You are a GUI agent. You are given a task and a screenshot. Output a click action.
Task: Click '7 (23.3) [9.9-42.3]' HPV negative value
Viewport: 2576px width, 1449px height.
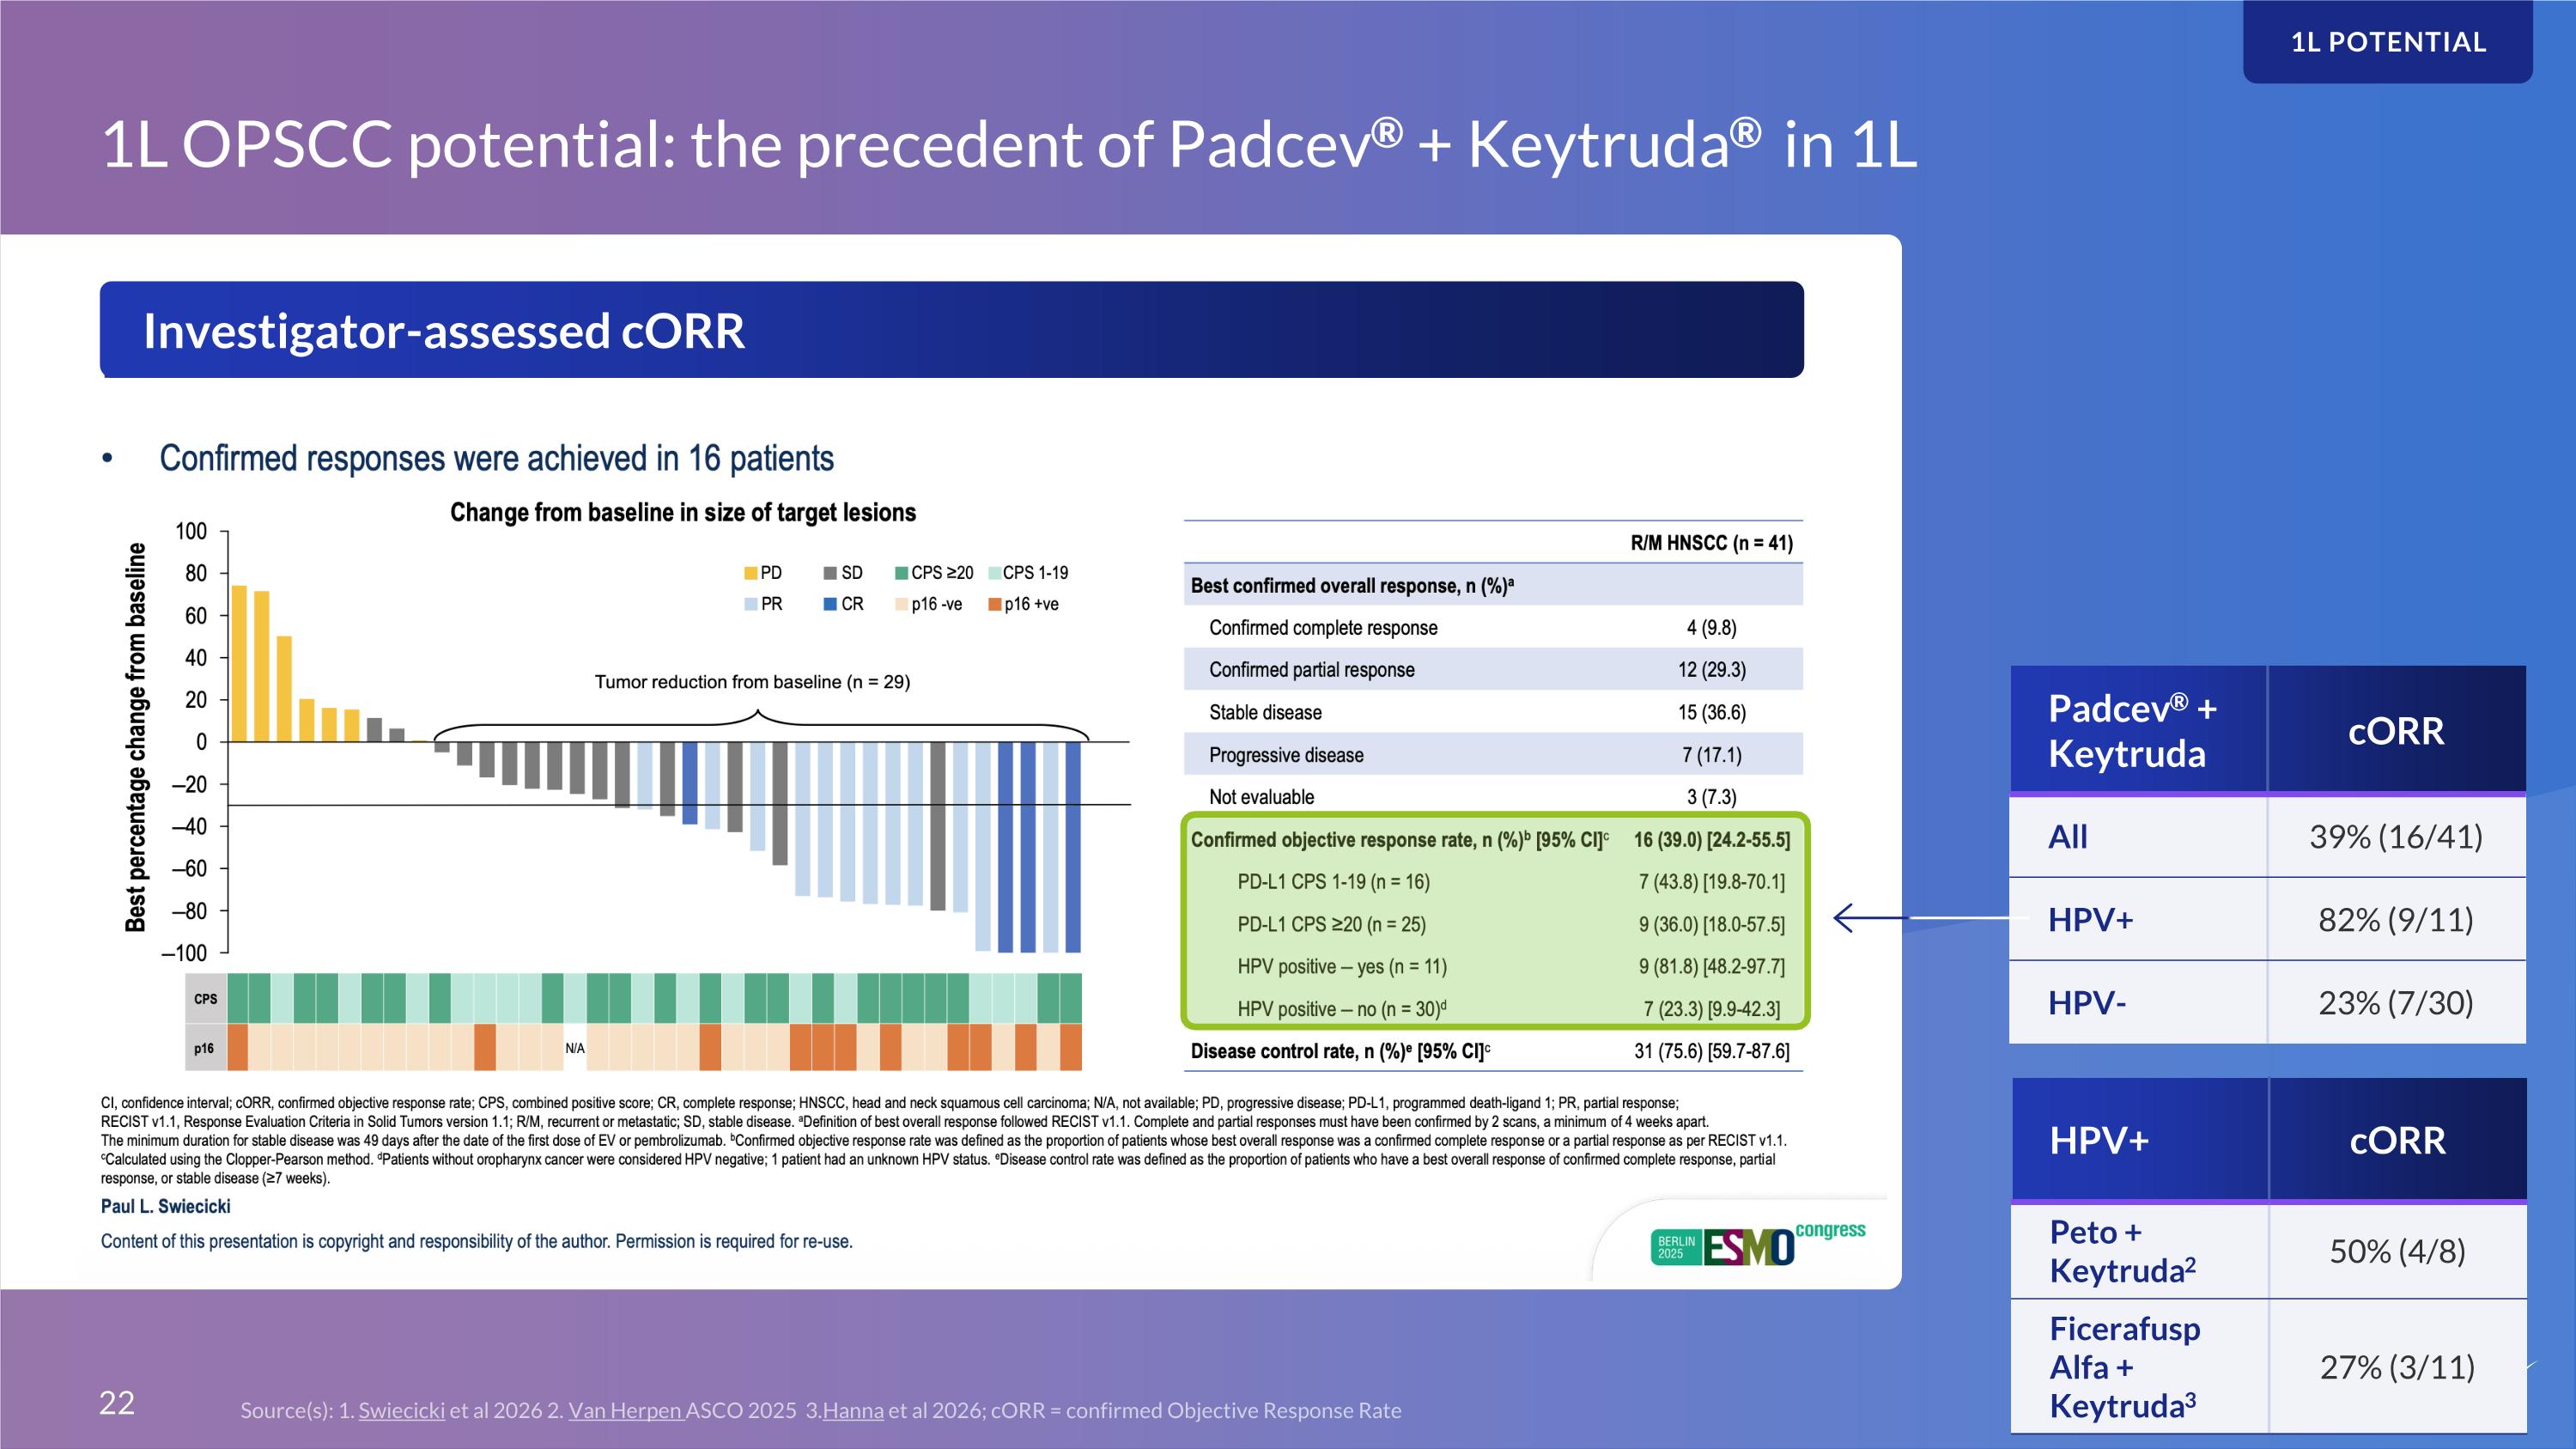click(1712, 1009)
